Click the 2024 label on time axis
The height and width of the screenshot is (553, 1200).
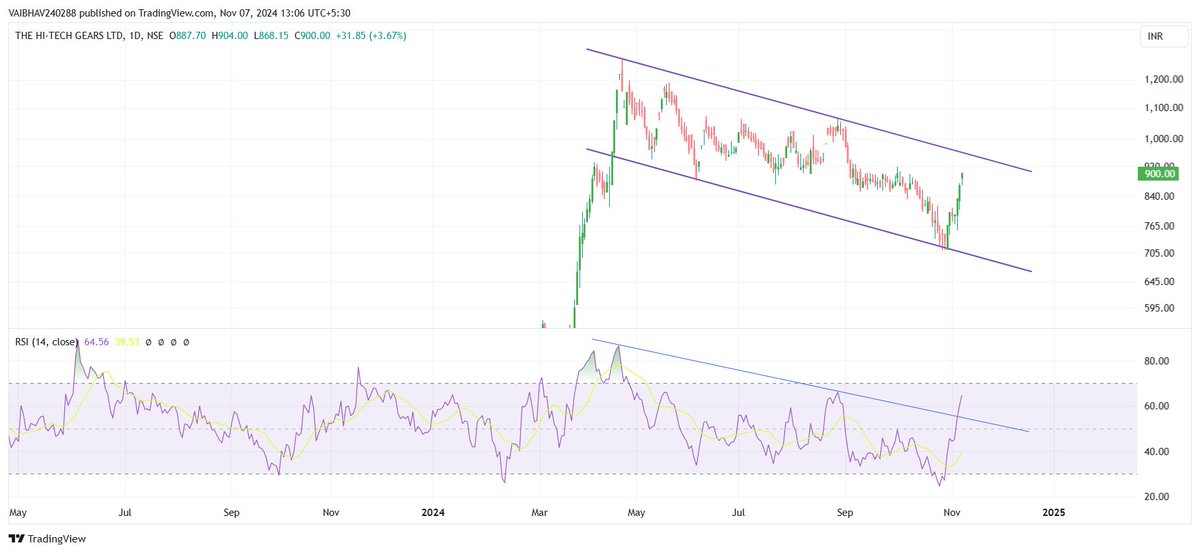(433, 513)
